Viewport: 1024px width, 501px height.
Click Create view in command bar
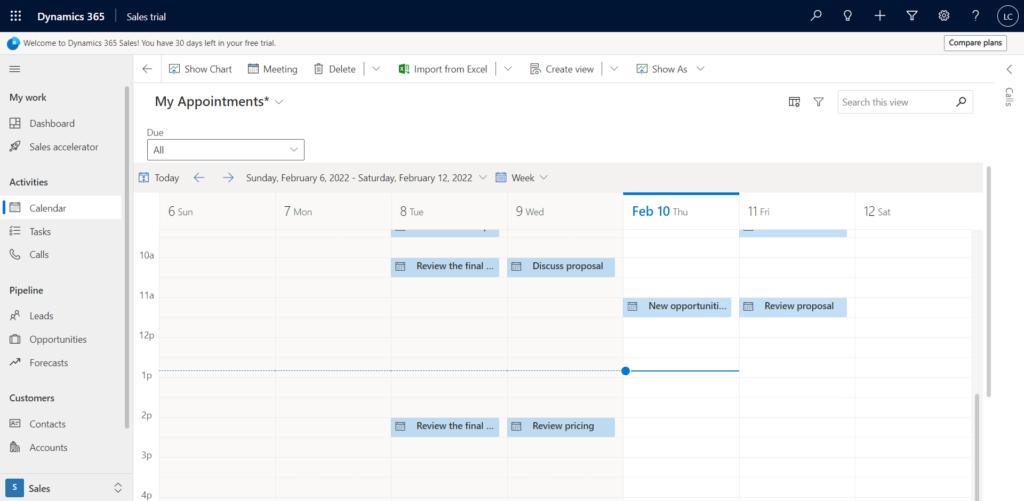pos(562,69)
